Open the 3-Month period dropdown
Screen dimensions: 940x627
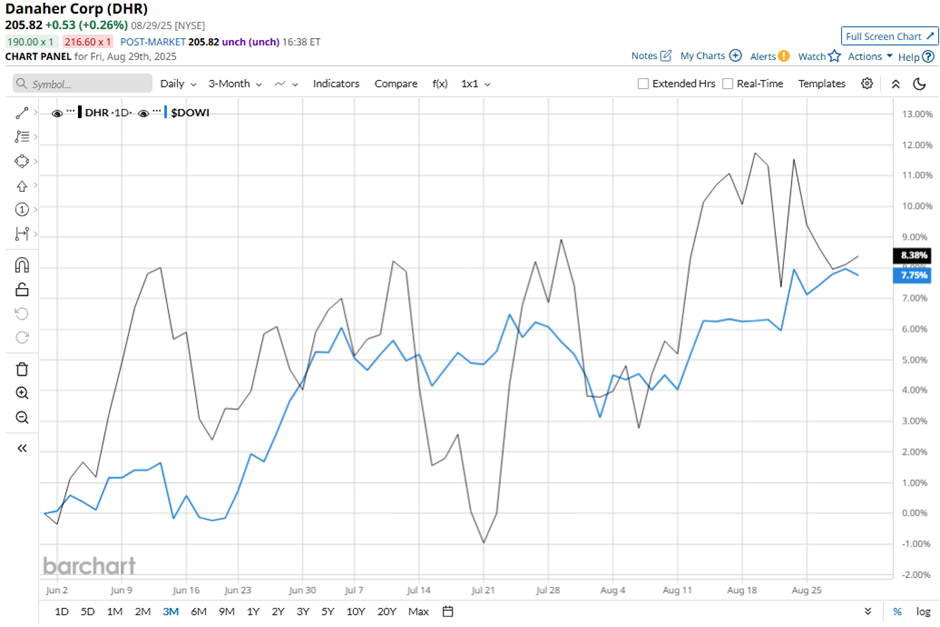[235, 84]
